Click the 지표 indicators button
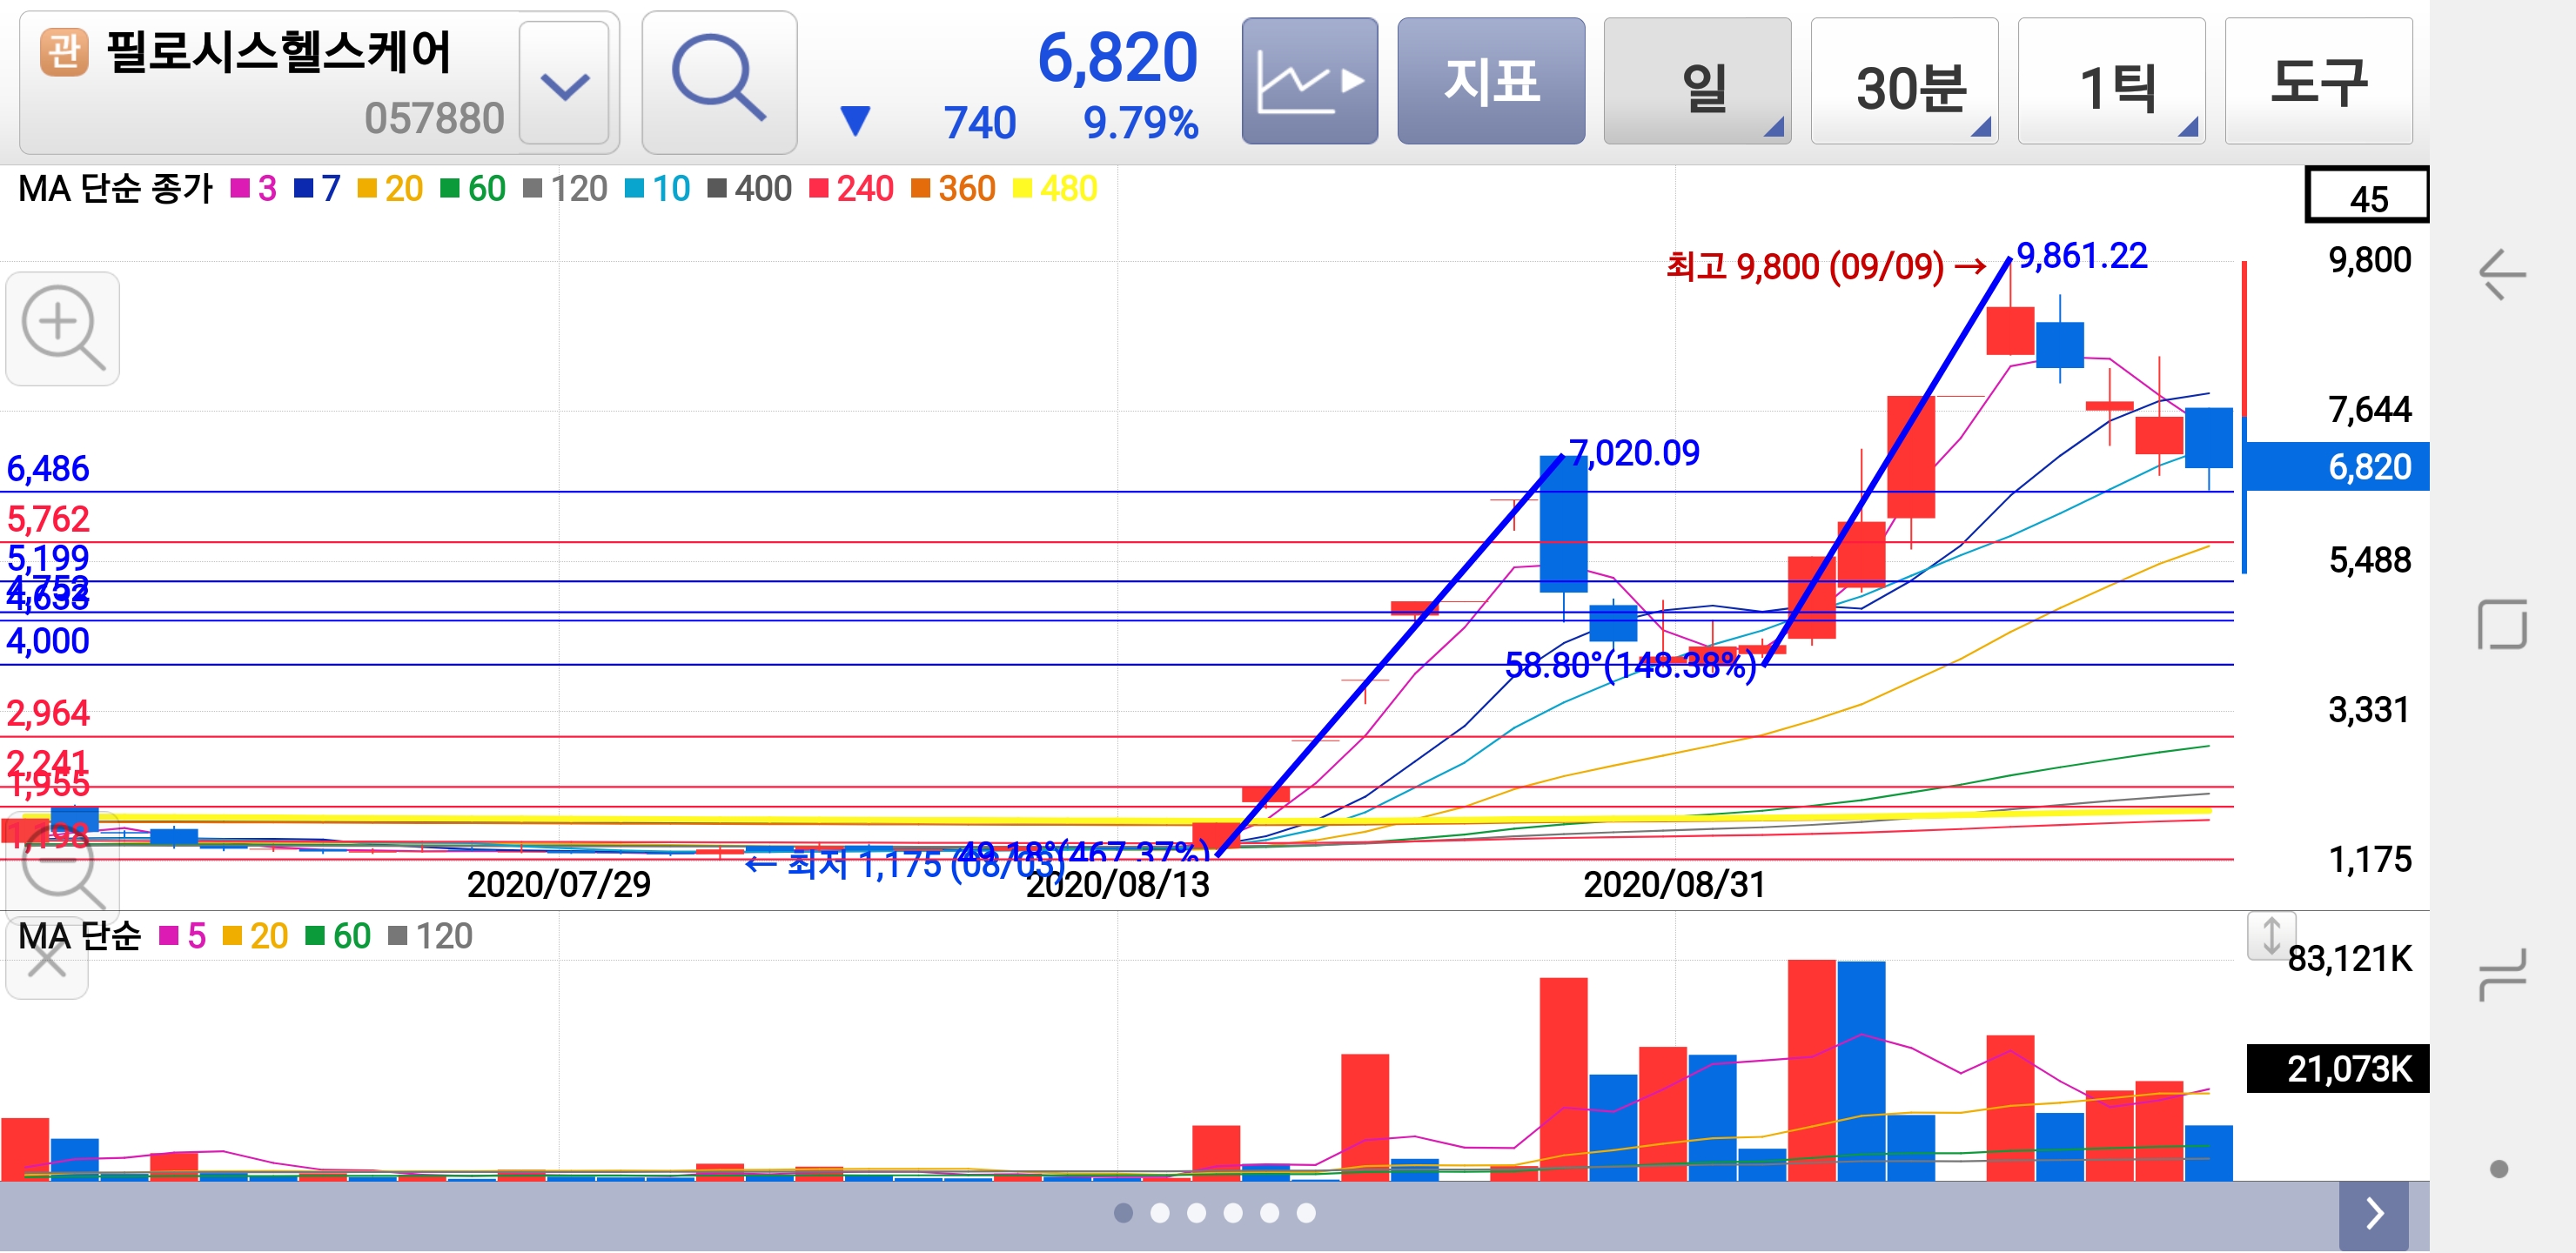2576x1253 pixels. (x=1490, y=81)
